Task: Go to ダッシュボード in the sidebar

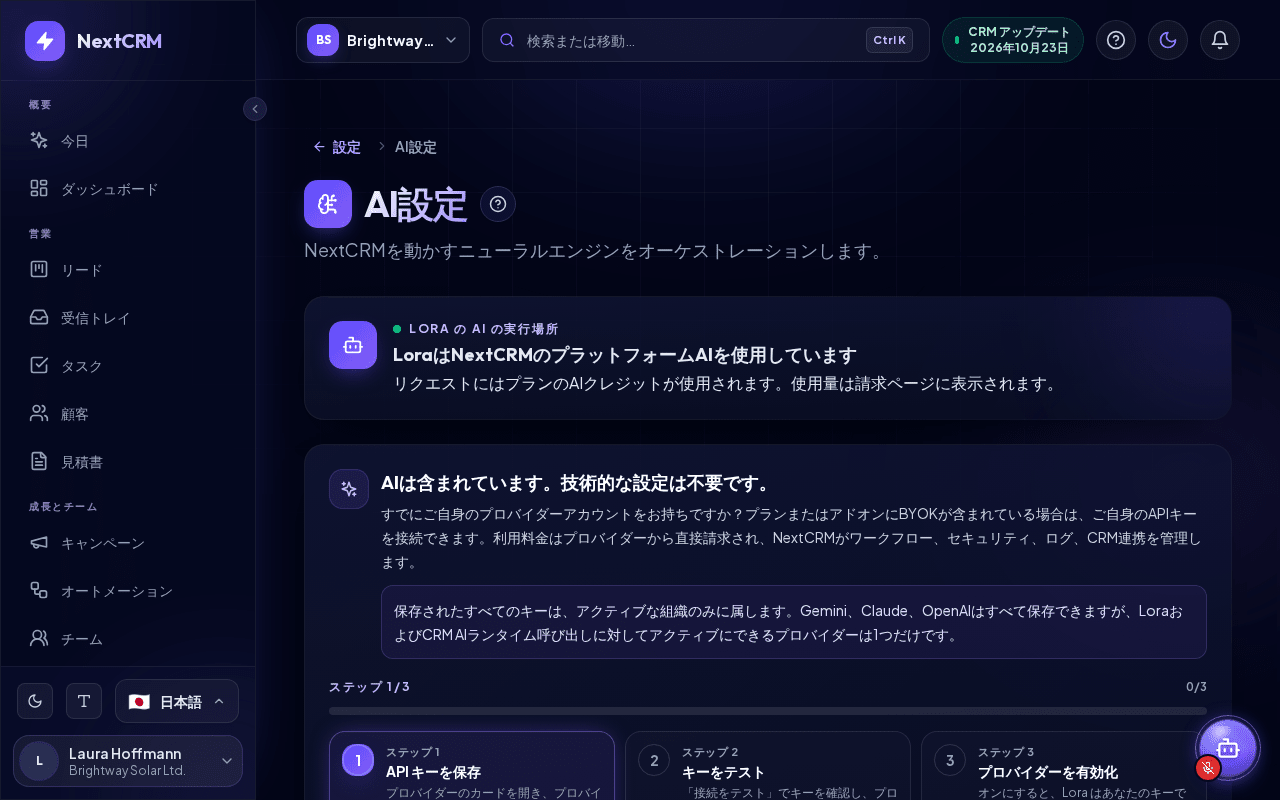Action: 128,189
